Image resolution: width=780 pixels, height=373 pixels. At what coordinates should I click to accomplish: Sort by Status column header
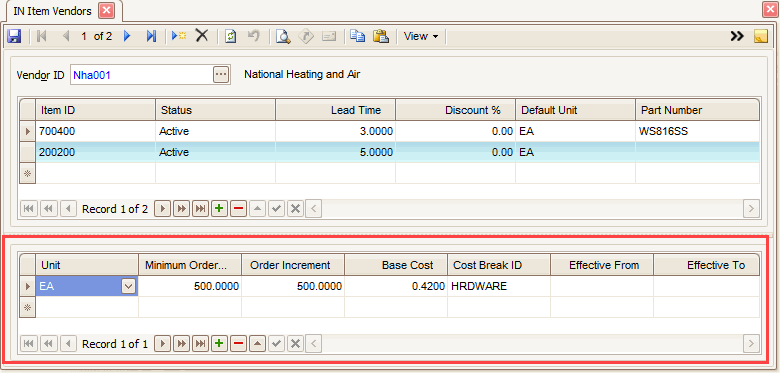point(215,110)
